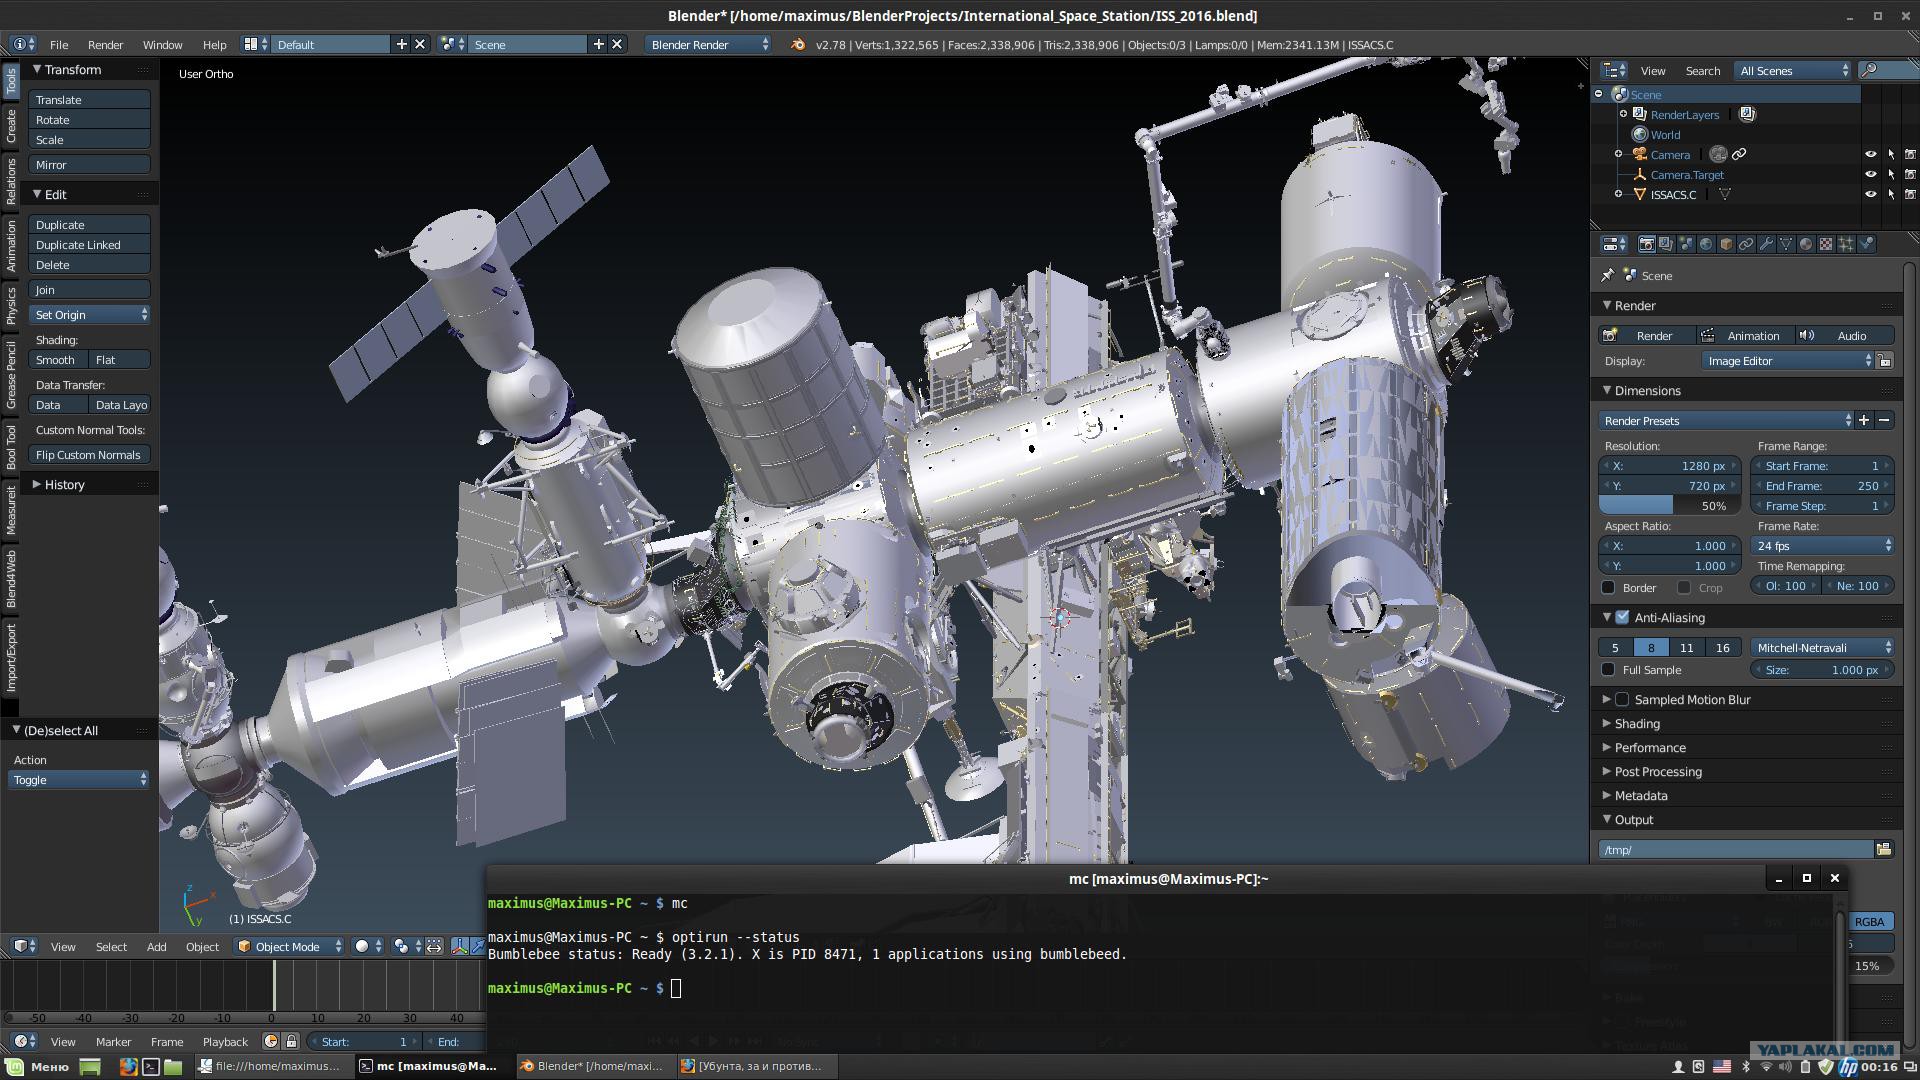Enable Border checkbox
1920x1080 pixels.
tap(1608, 588)
